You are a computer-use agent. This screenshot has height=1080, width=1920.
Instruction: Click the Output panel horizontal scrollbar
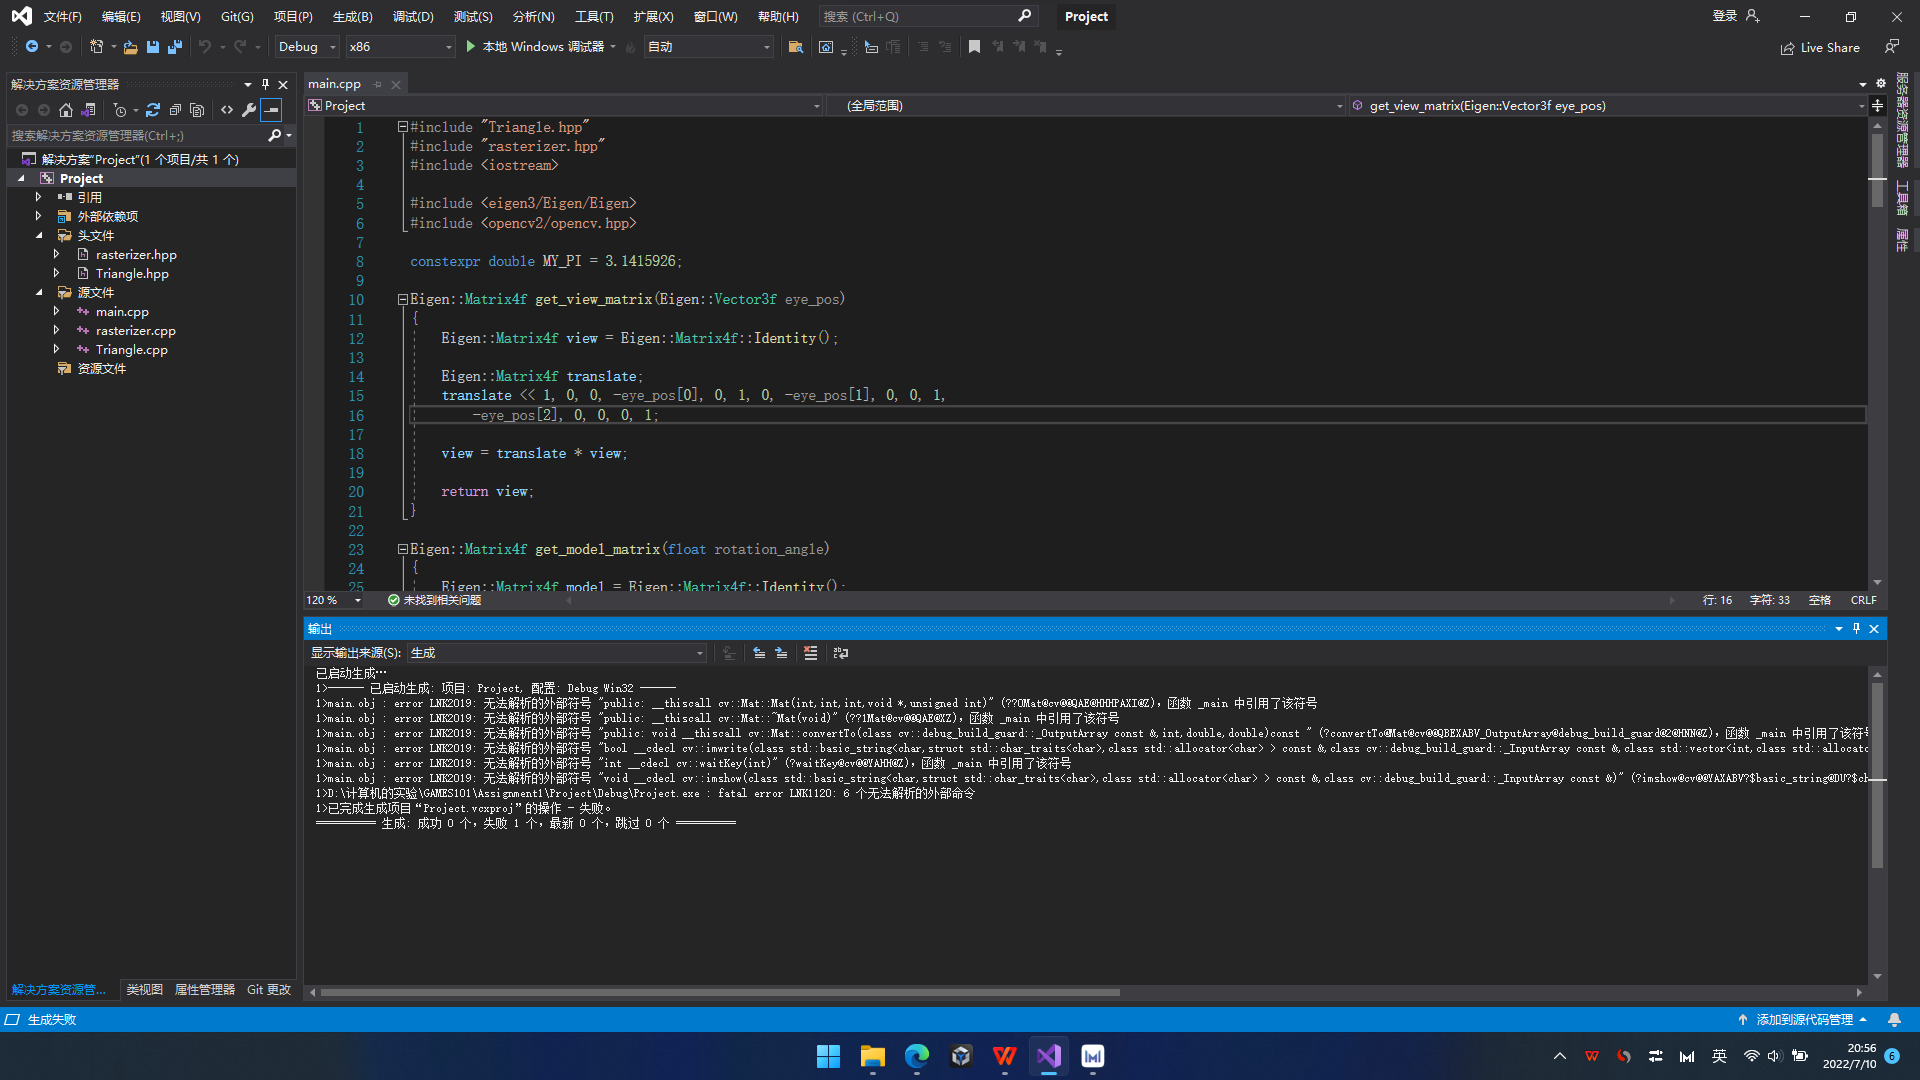[x=720, y=993]
